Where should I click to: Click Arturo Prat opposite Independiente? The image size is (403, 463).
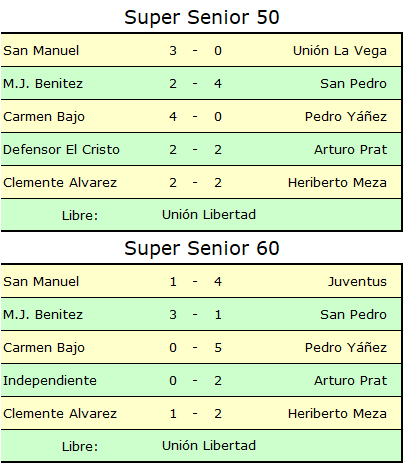tap(350, 381)
